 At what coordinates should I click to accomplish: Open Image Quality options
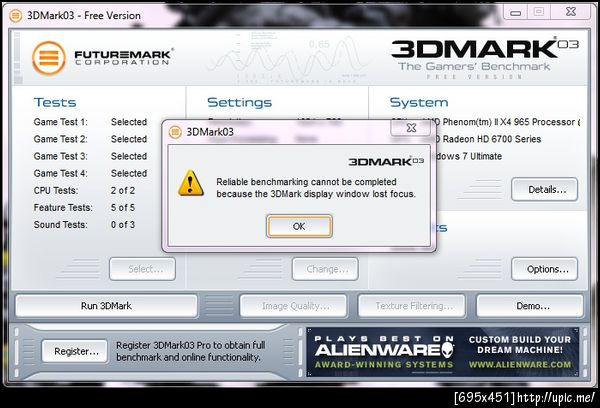coord(293,306)
